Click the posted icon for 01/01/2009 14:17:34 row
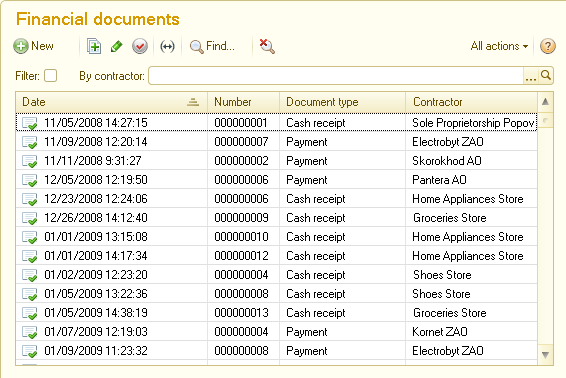This screenshot has height=378, width=566. tap(29, 256)
